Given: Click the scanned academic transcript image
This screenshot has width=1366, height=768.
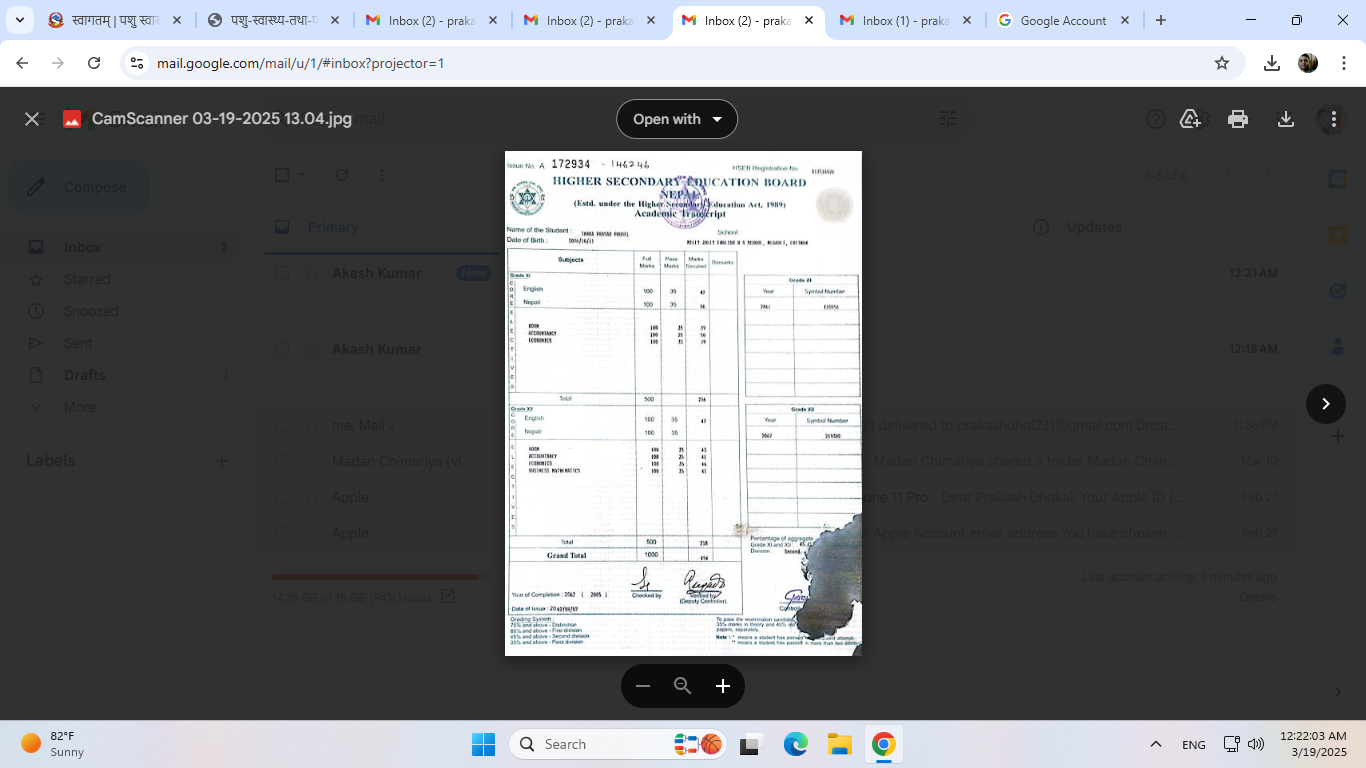Looking at the screenshot, I should pyautogui.click(x=683, y=403).
